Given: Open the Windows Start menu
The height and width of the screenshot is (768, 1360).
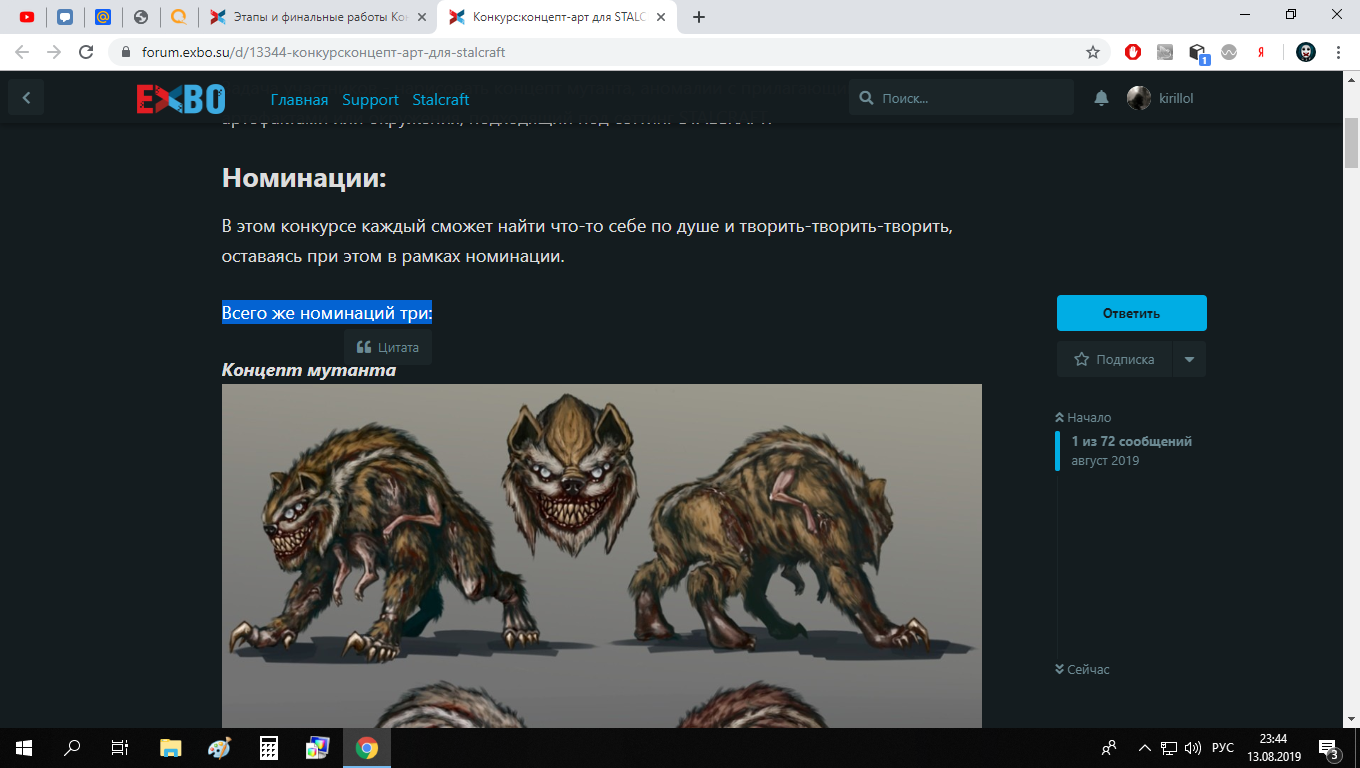Looking at the screenshot, I should coord(24,748).
